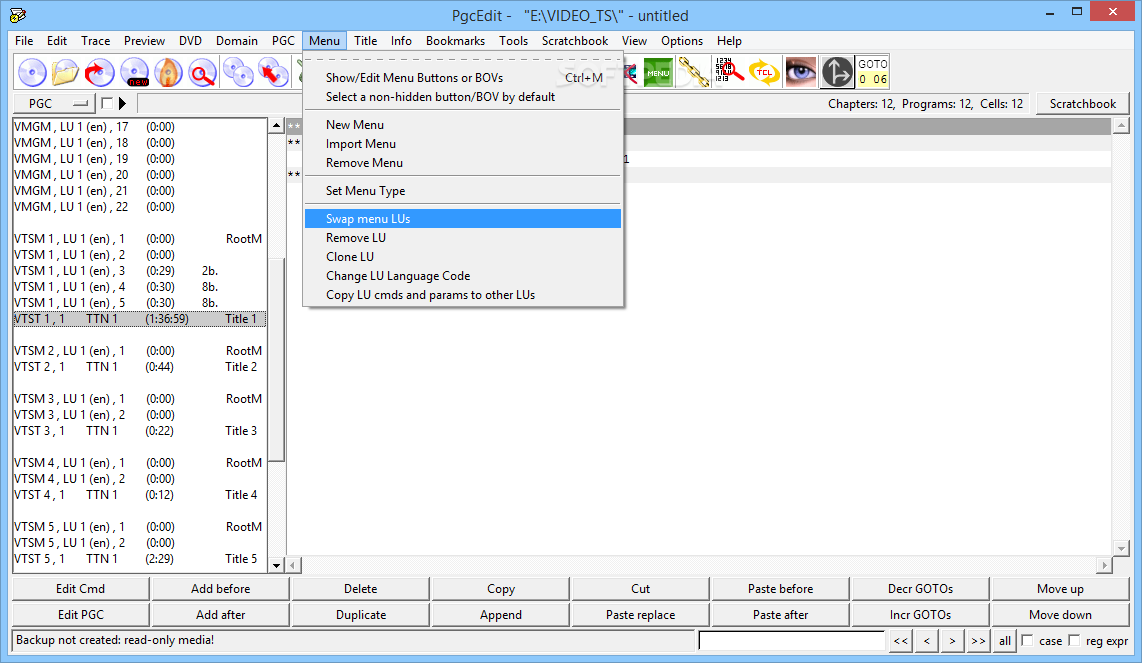Click the numbers with magnifier icon
The image size is (1142, 663).
click(x=728, y=72)
